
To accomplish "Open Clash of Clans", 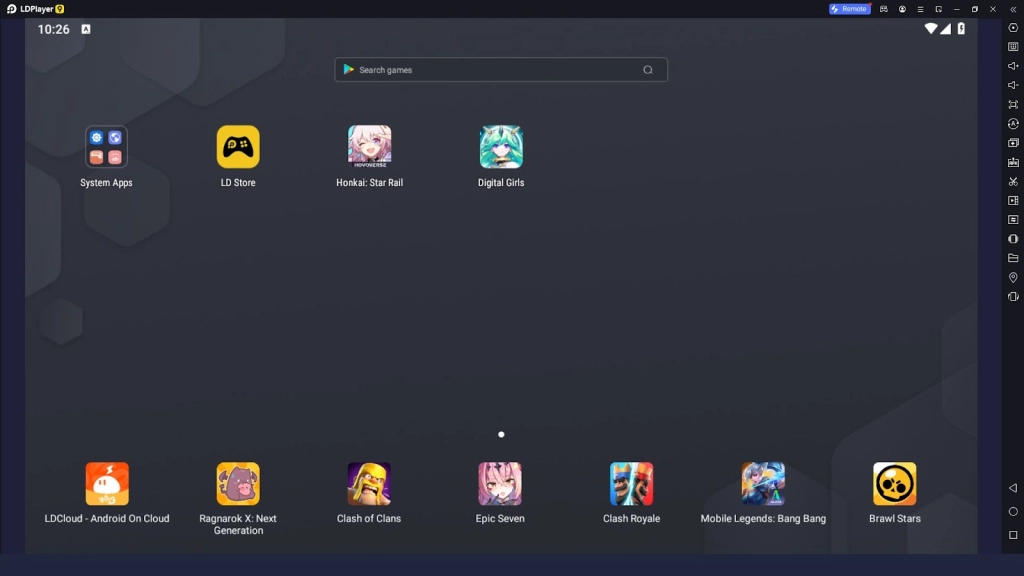I will 369,484.
